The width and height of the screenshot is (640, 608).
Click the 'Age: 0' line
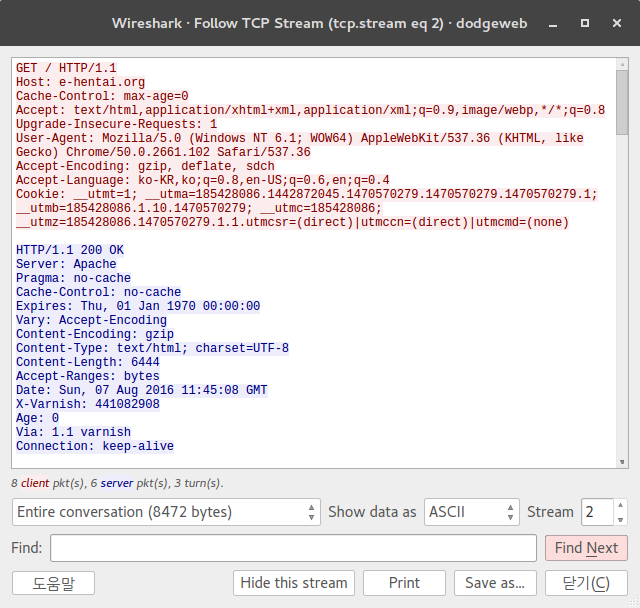coord(37,418)
